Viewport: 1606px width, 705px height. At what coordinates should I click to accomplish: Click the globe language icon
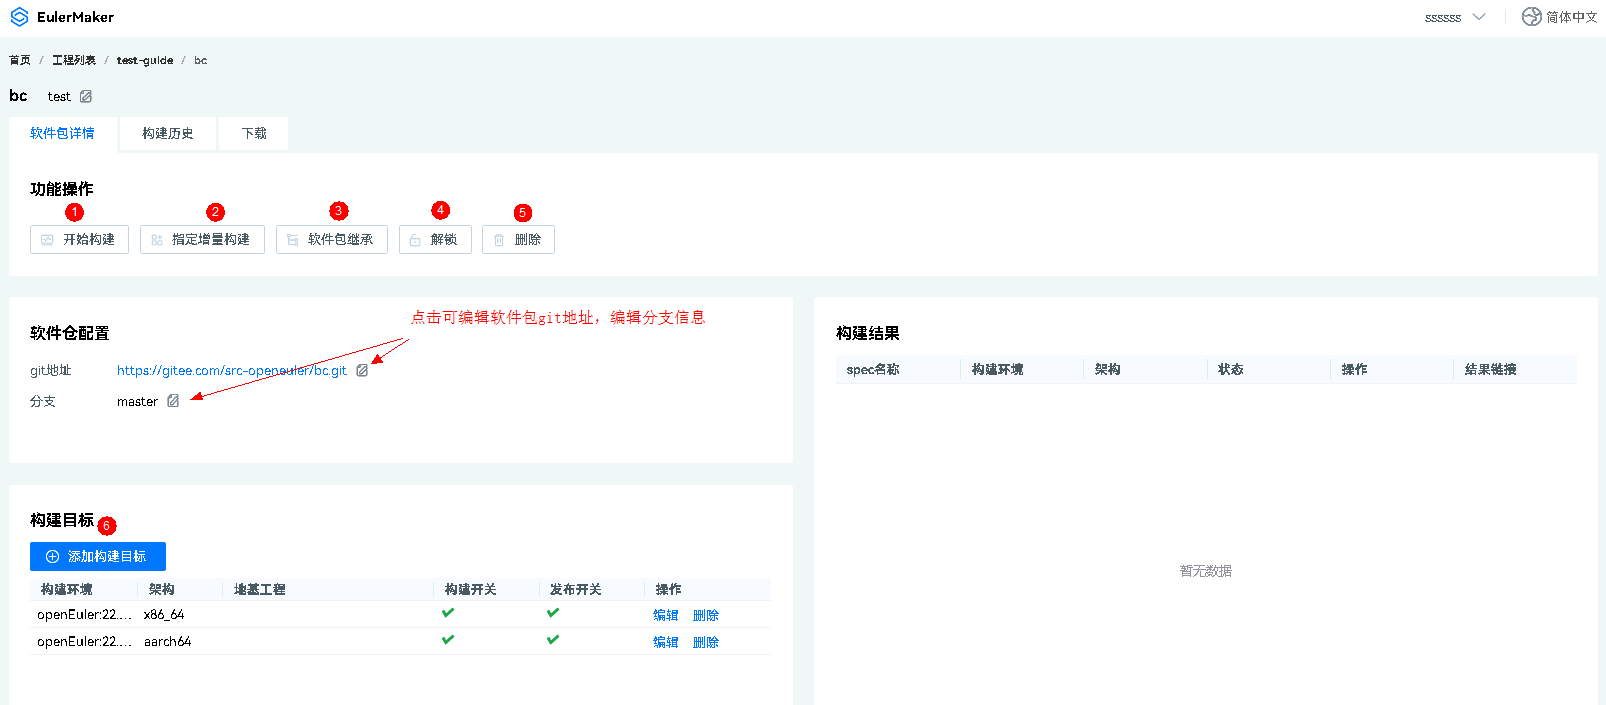(1531, 17)
